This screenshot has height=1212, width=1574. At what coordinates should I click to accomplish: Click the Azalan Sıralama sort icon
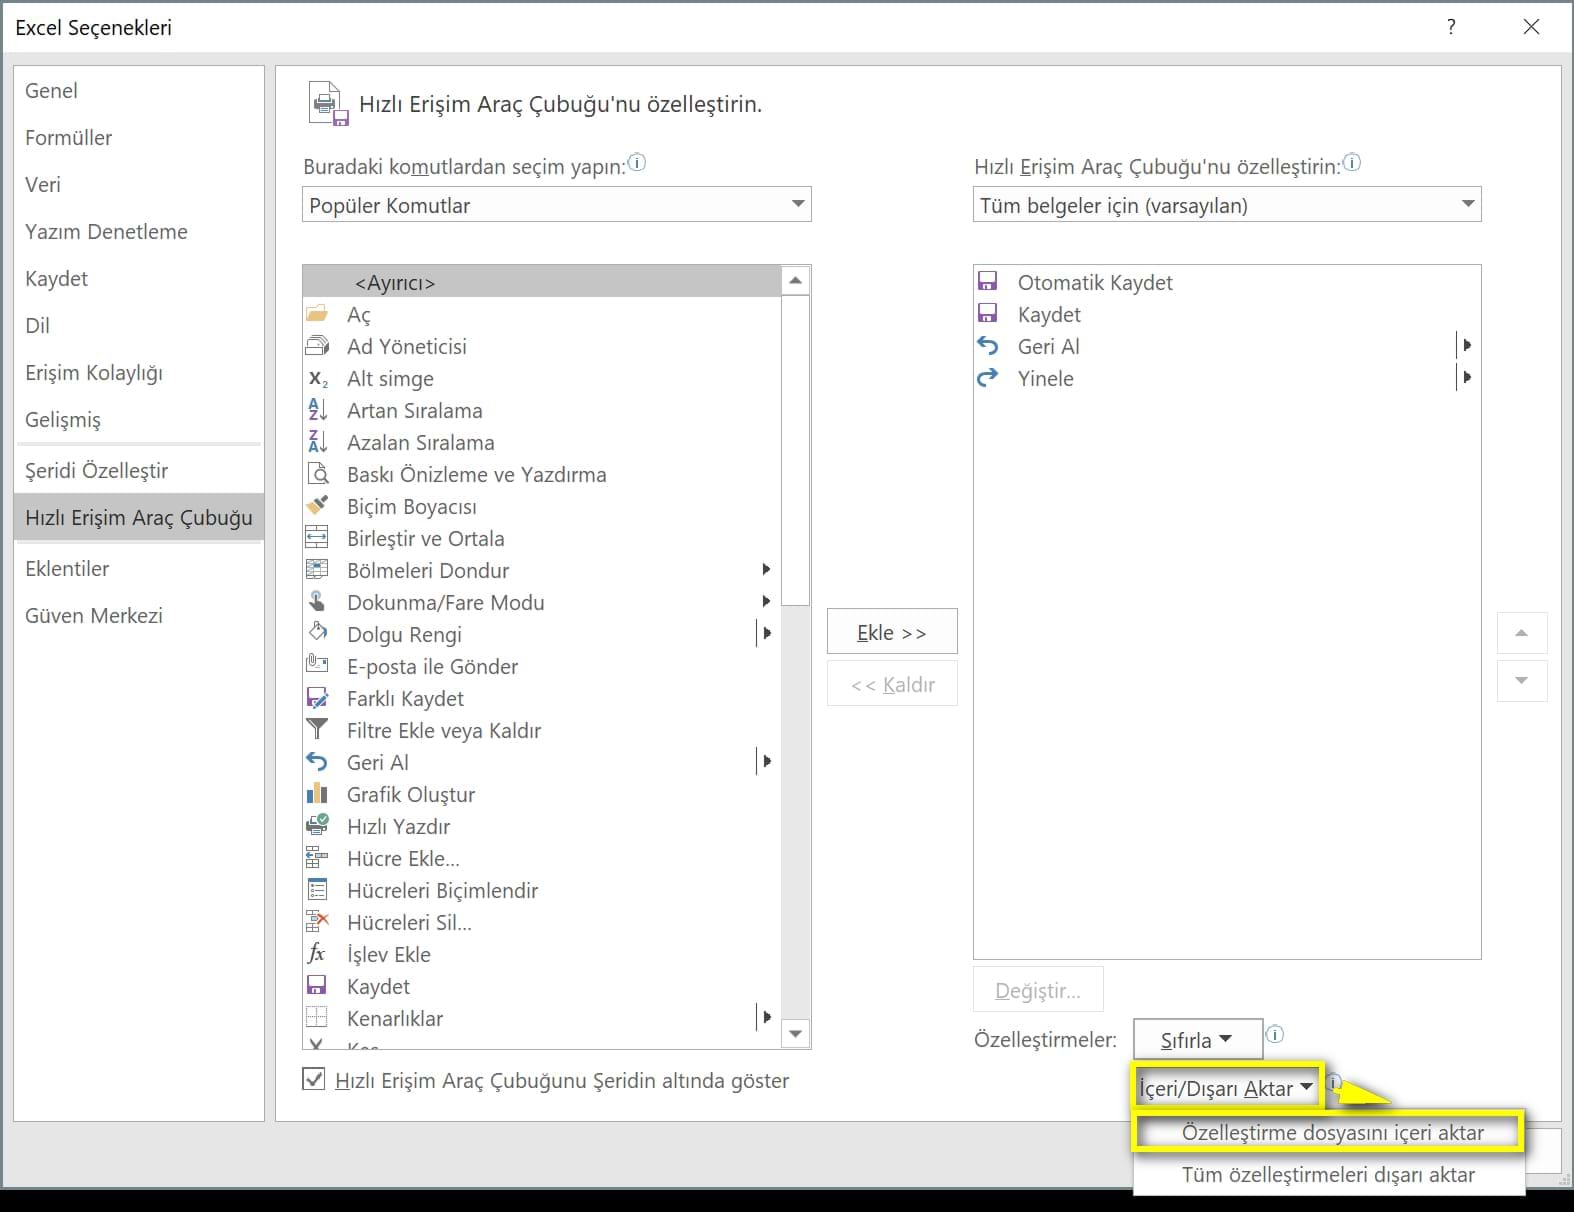(x=317, y=442)
